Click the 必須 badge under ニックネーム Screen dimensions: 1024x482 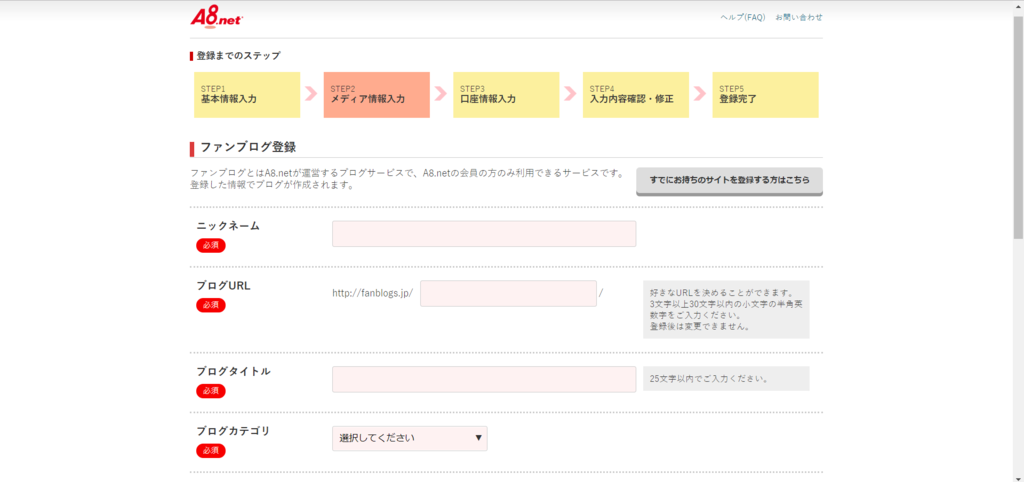pos(211,246)
